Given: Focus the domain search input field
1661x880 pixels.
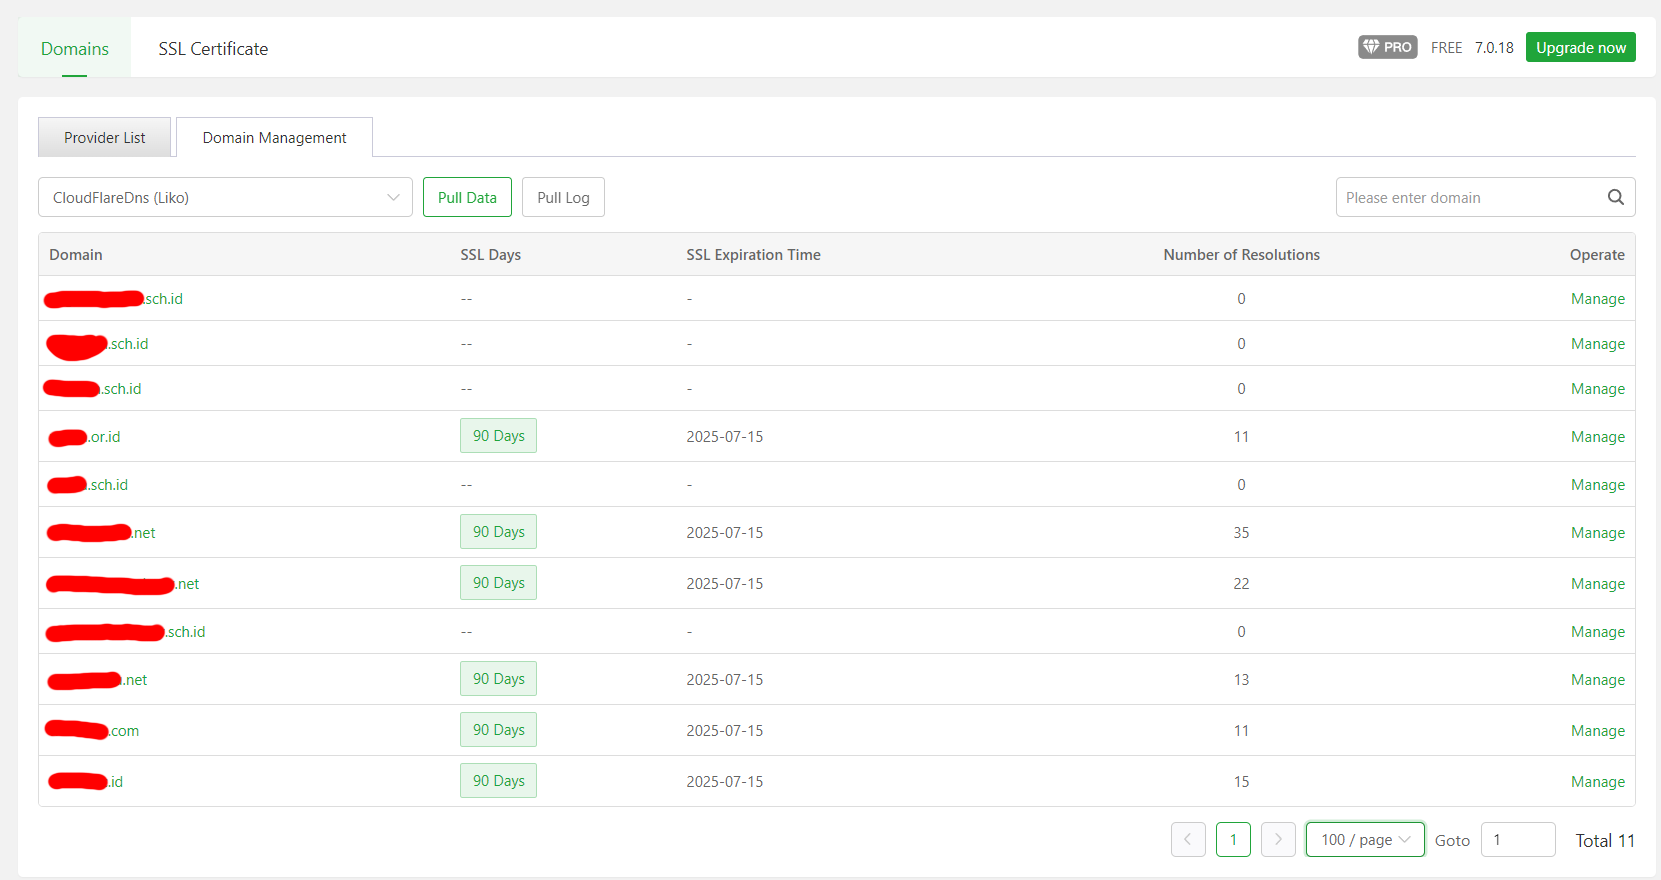Looking at the screenshot, I should pyautogui.click(x=1470, y=197).
